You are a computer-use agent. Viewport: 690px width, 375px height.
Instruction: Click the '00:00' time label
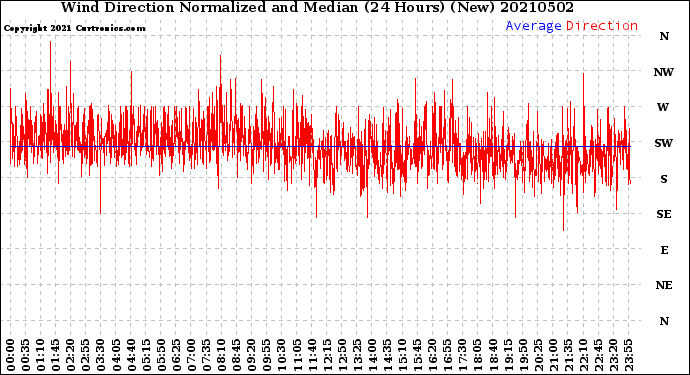11,355
